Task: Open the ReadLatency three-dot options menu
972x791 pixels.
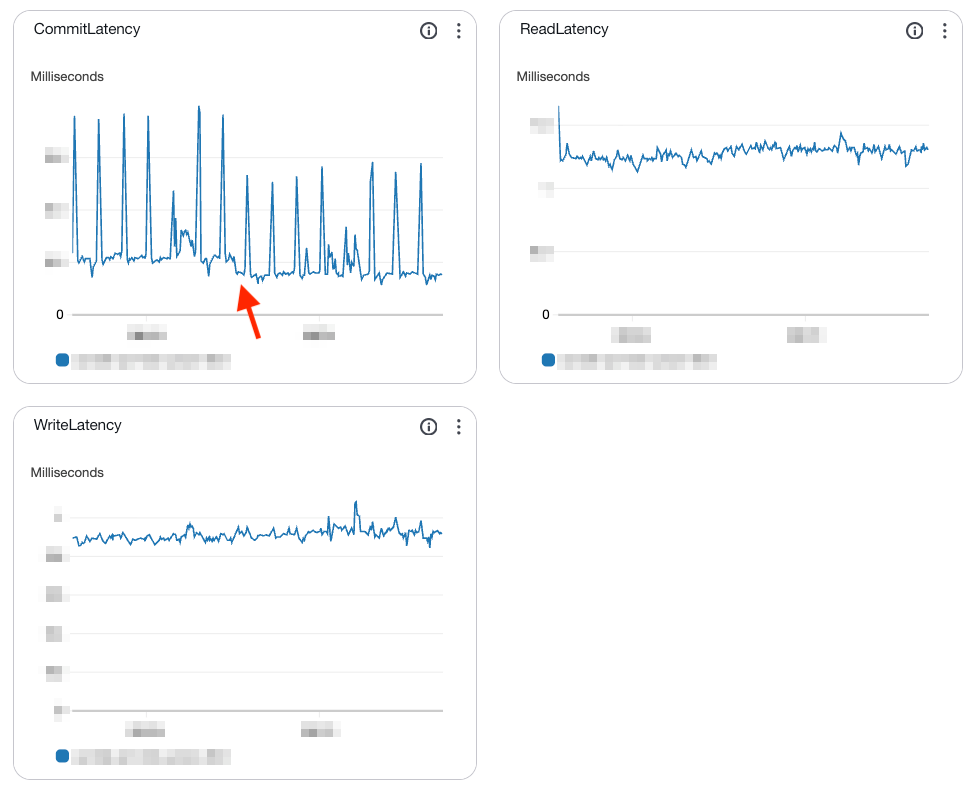Action: pyautogui.click(x=945, y=30)
